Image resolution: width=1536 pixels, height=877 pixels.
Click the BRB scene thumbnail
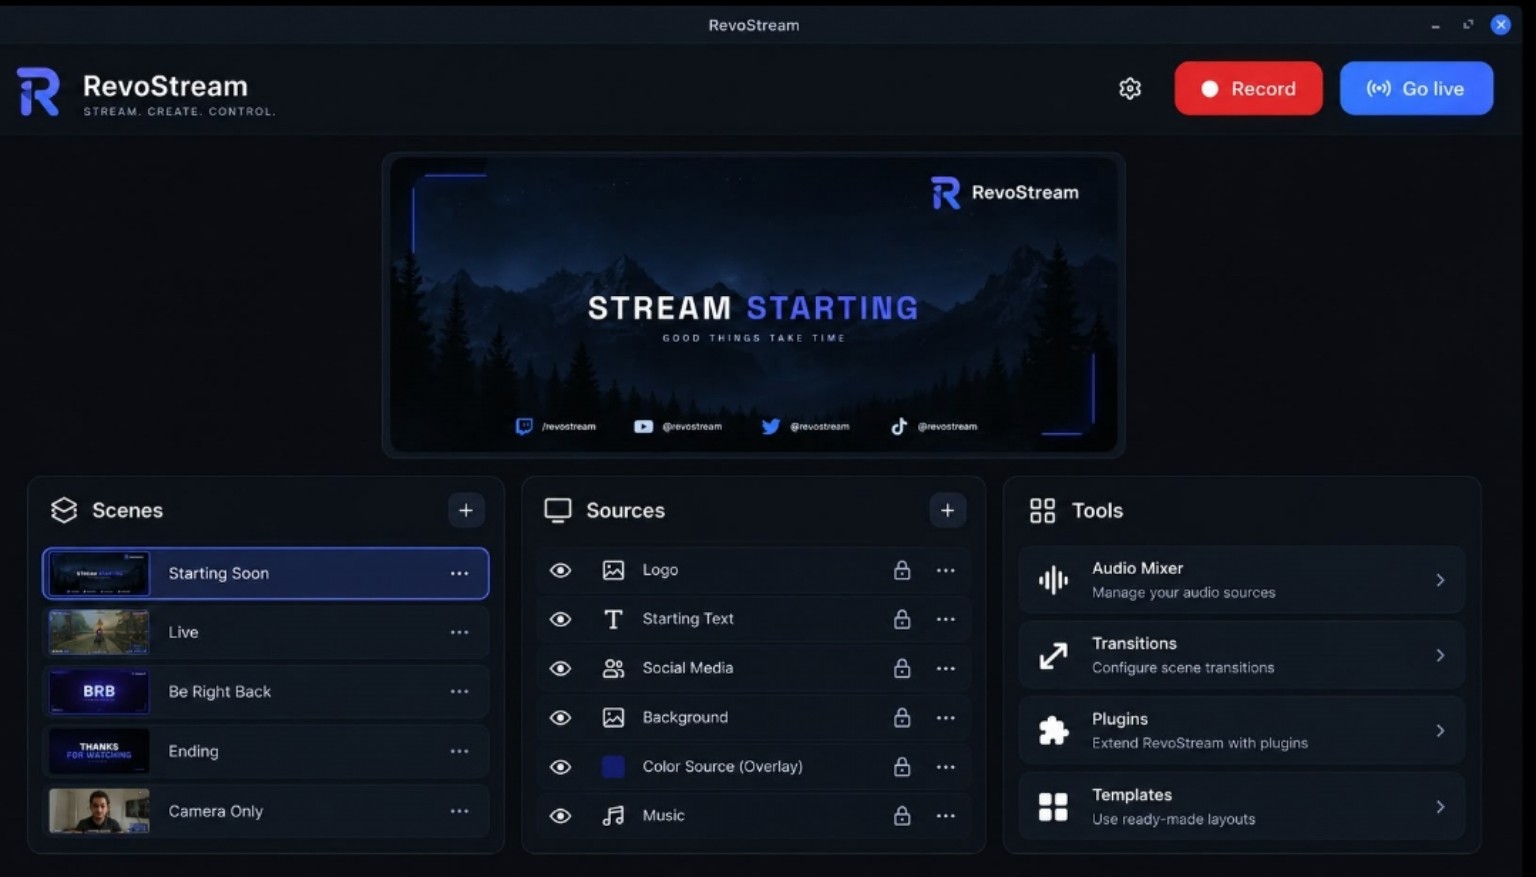click(99, 691)
